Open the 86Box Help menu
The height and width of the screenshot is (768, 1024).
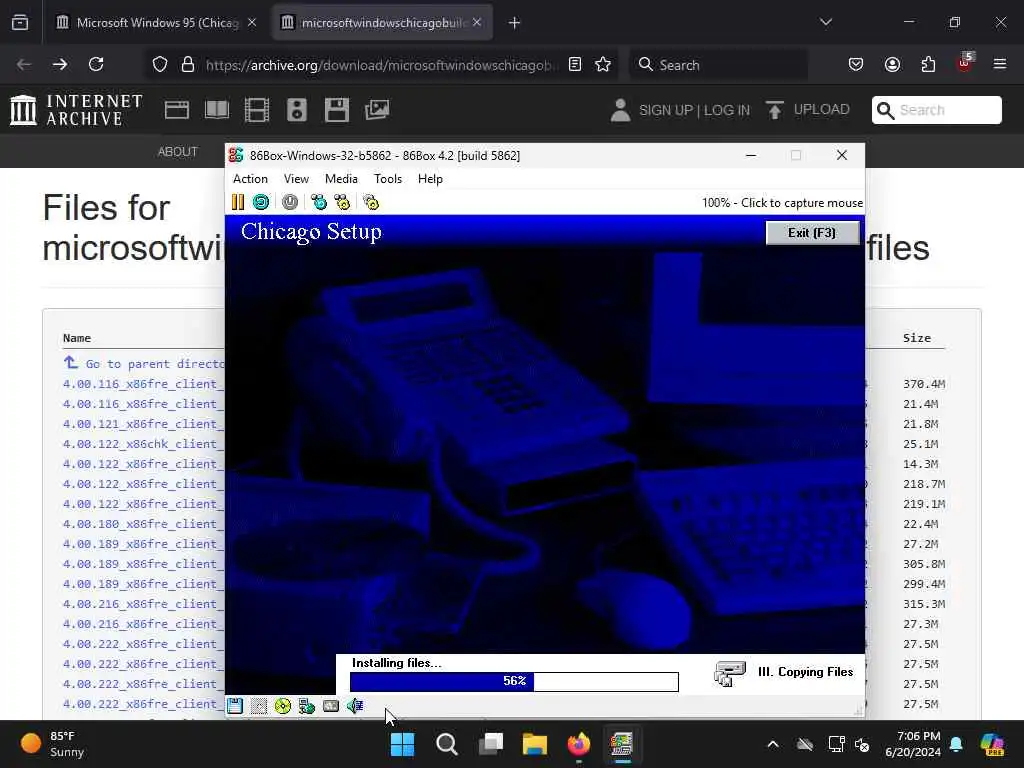(x=430, y=179)
